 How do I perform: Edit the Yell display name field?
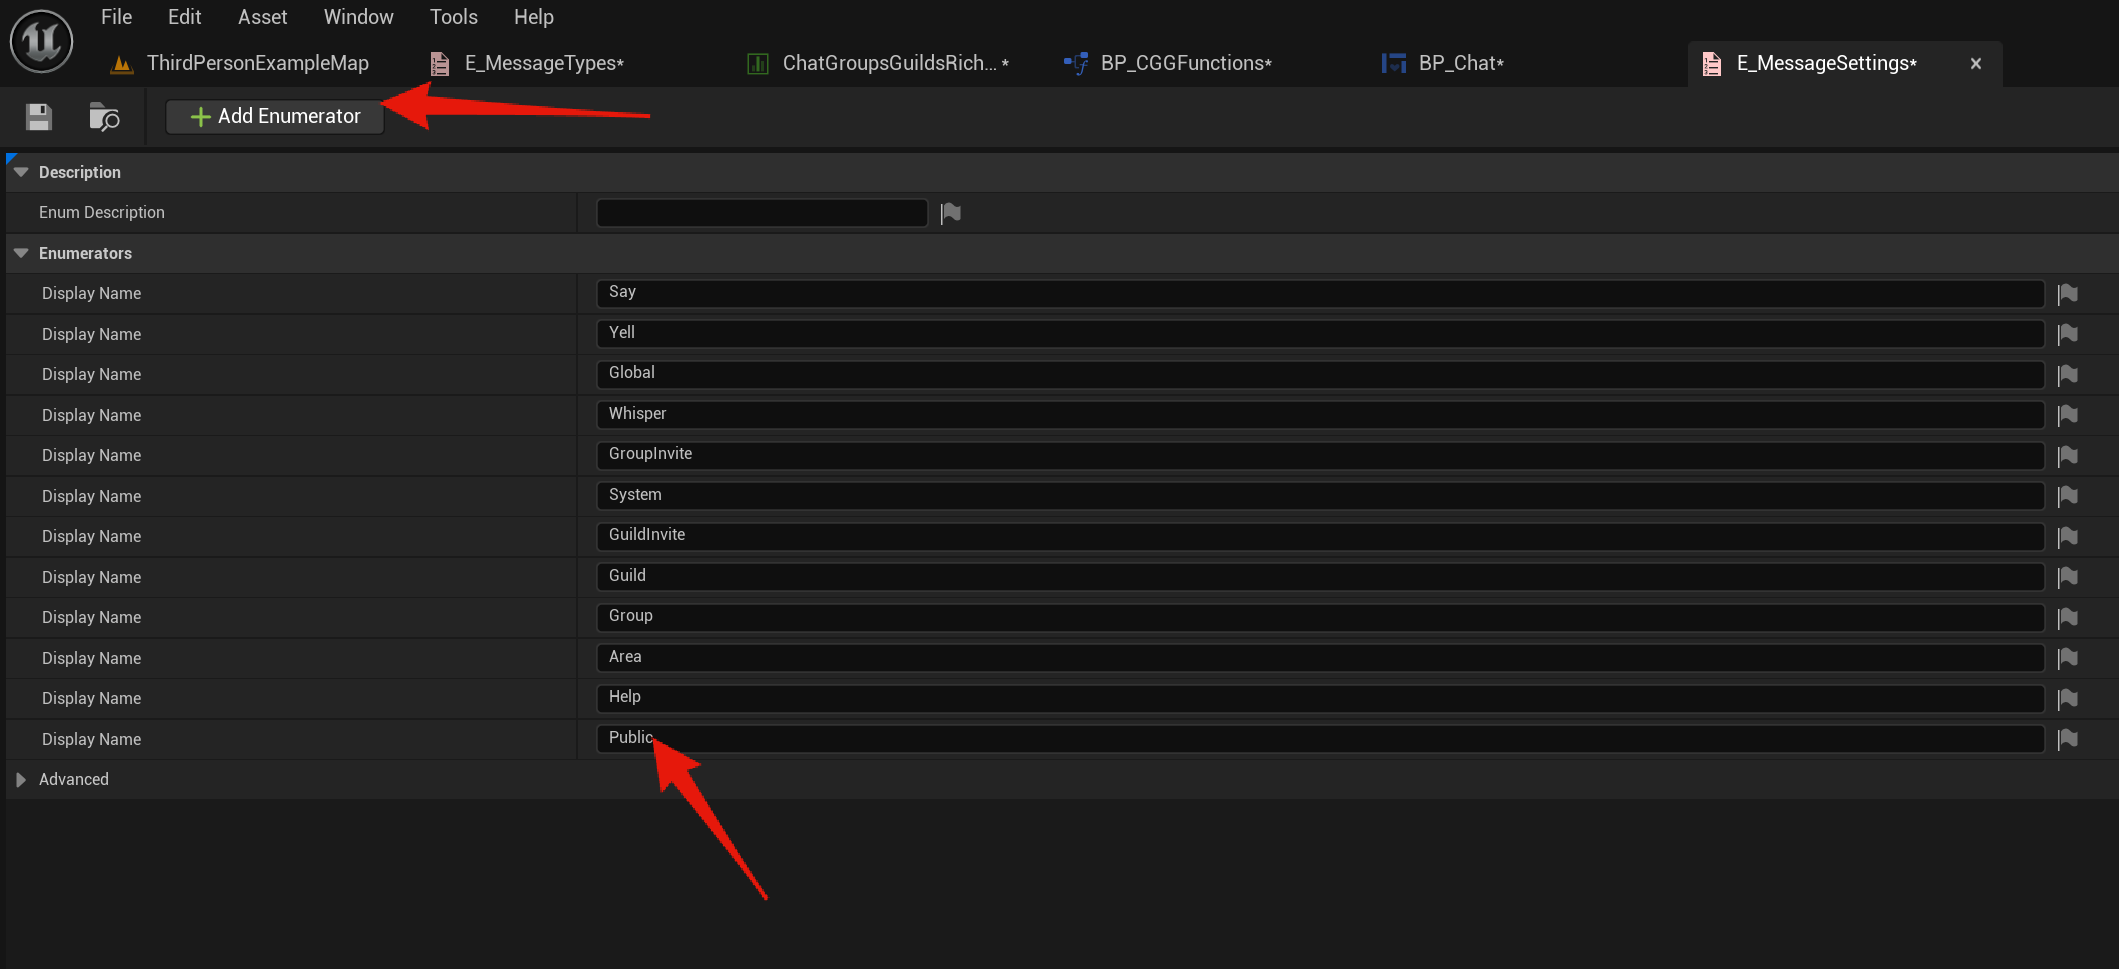(x=1320, y=333)
